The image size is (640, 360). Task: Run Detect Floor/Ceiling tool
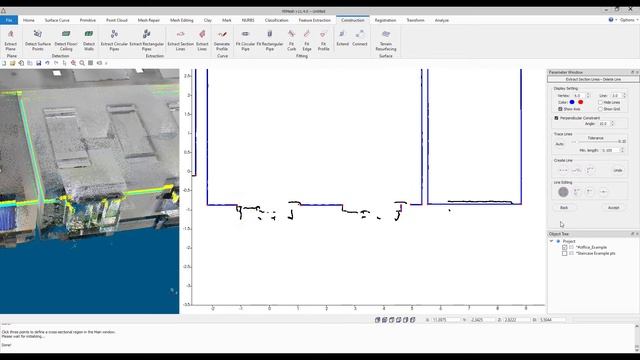click(66, 40)
